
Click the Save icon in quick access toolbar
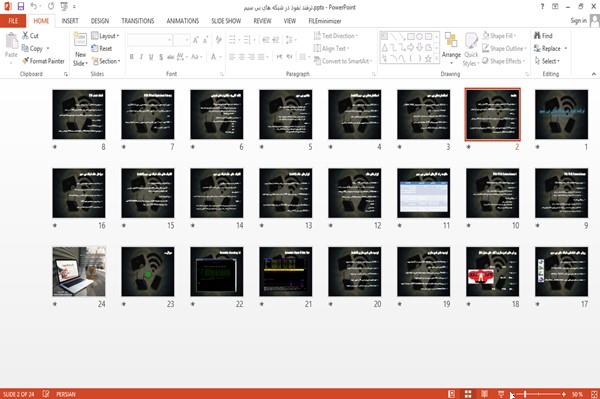[21, 7]
